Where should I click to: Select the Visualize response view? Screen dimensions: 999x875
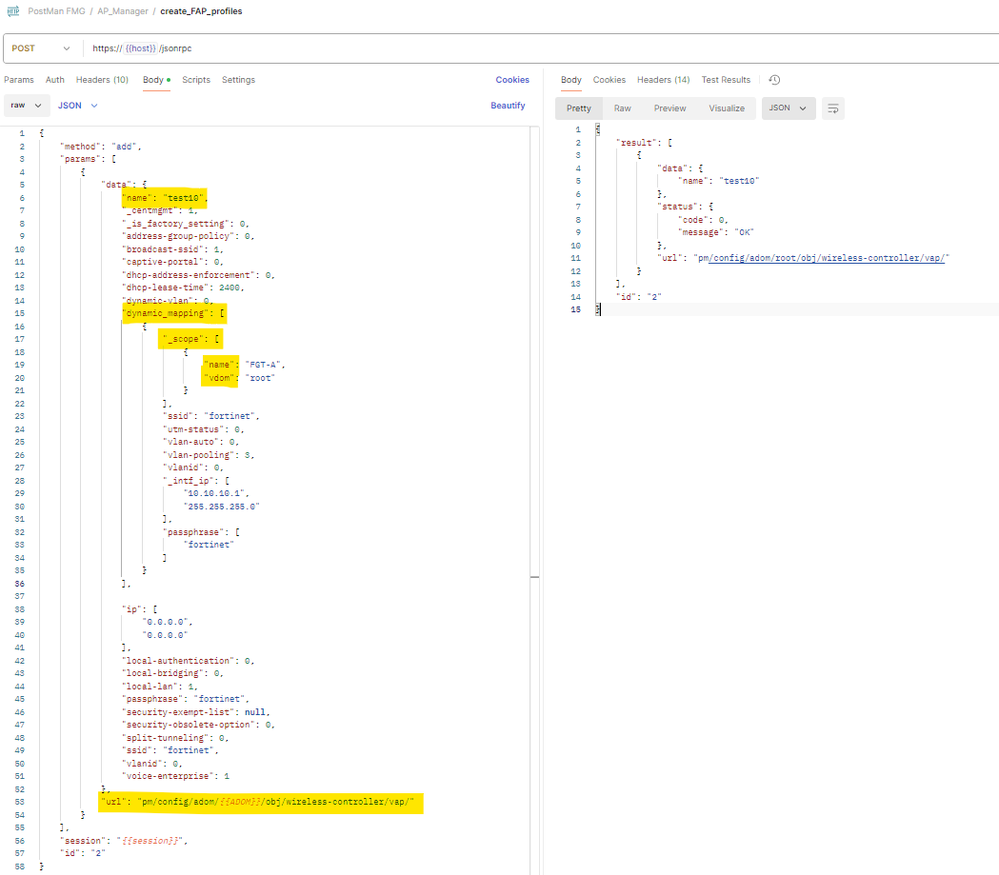click(x=726, y=108)
